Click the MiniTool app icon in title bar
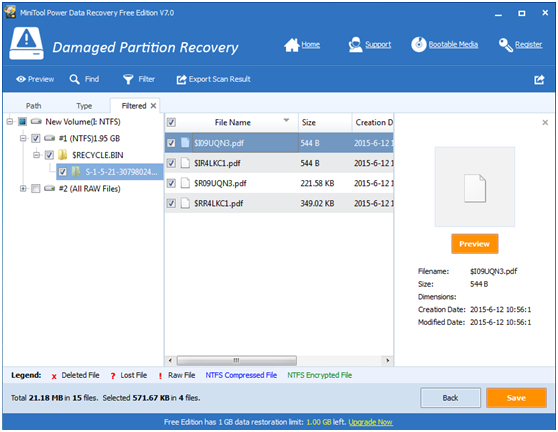 point(10,12)
